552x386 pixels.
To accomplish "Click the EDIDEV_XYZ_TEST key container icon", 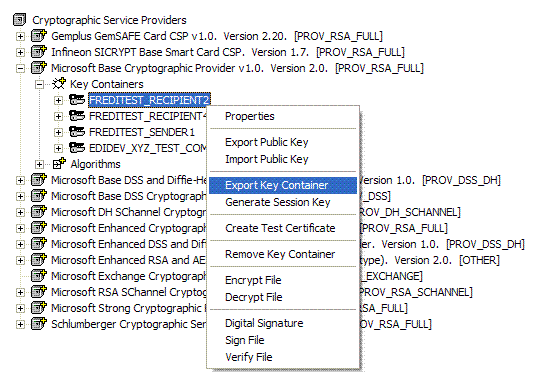I will pos(77,148).
